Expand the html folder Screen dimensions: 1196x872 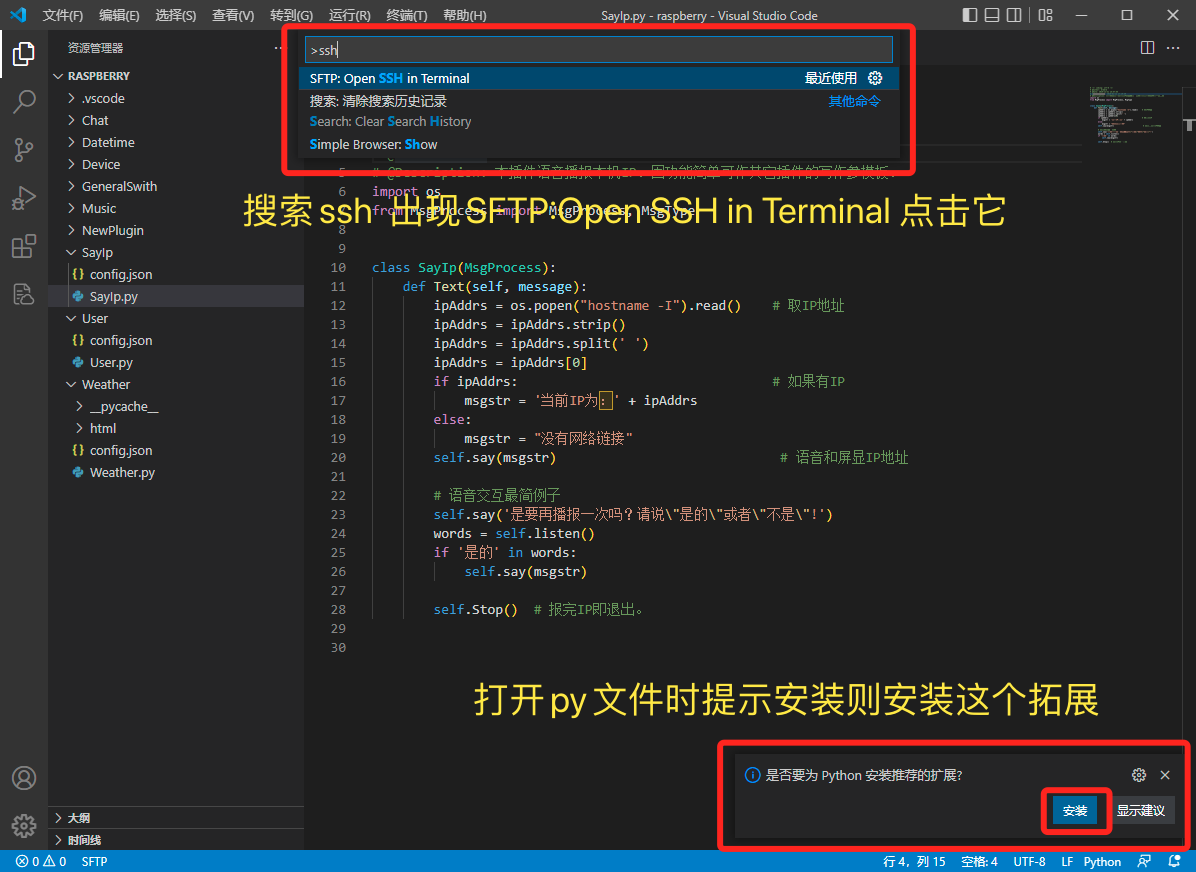[175, 429]
